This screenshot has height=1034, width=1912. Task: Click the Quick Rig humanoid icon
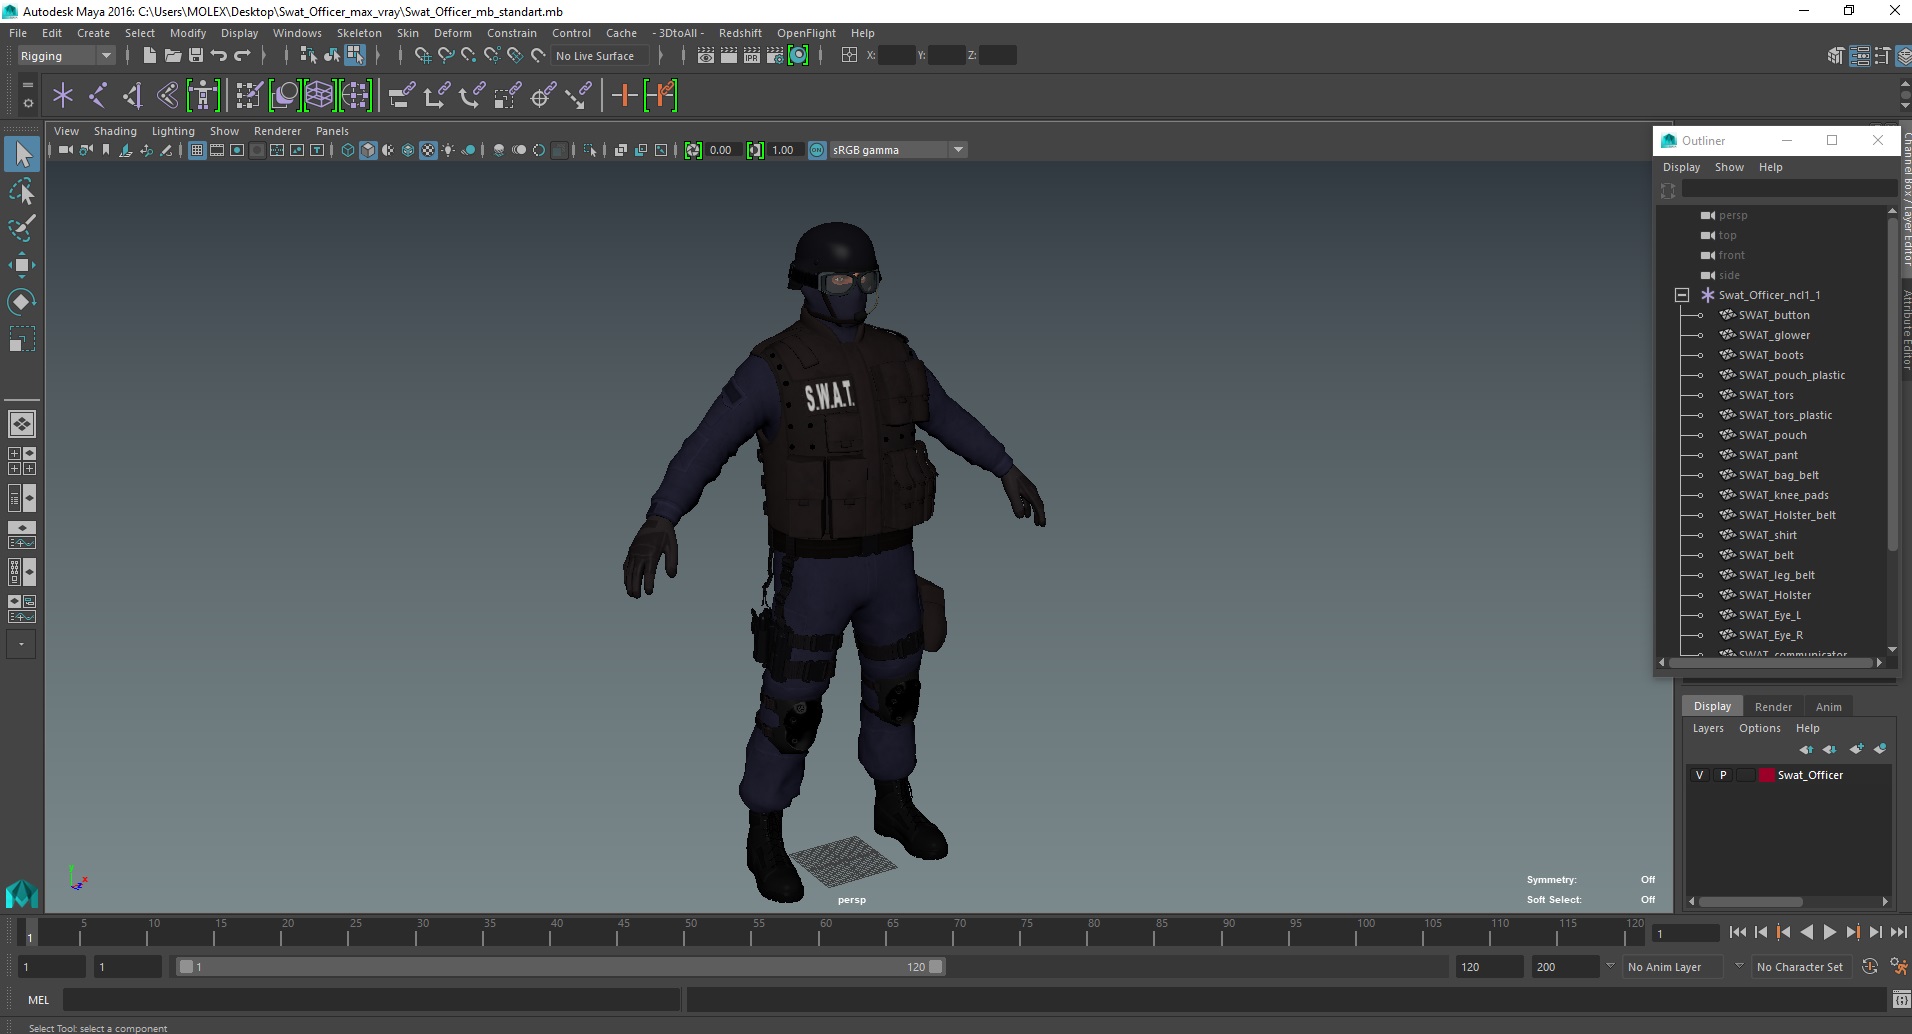tap(203, 96)
